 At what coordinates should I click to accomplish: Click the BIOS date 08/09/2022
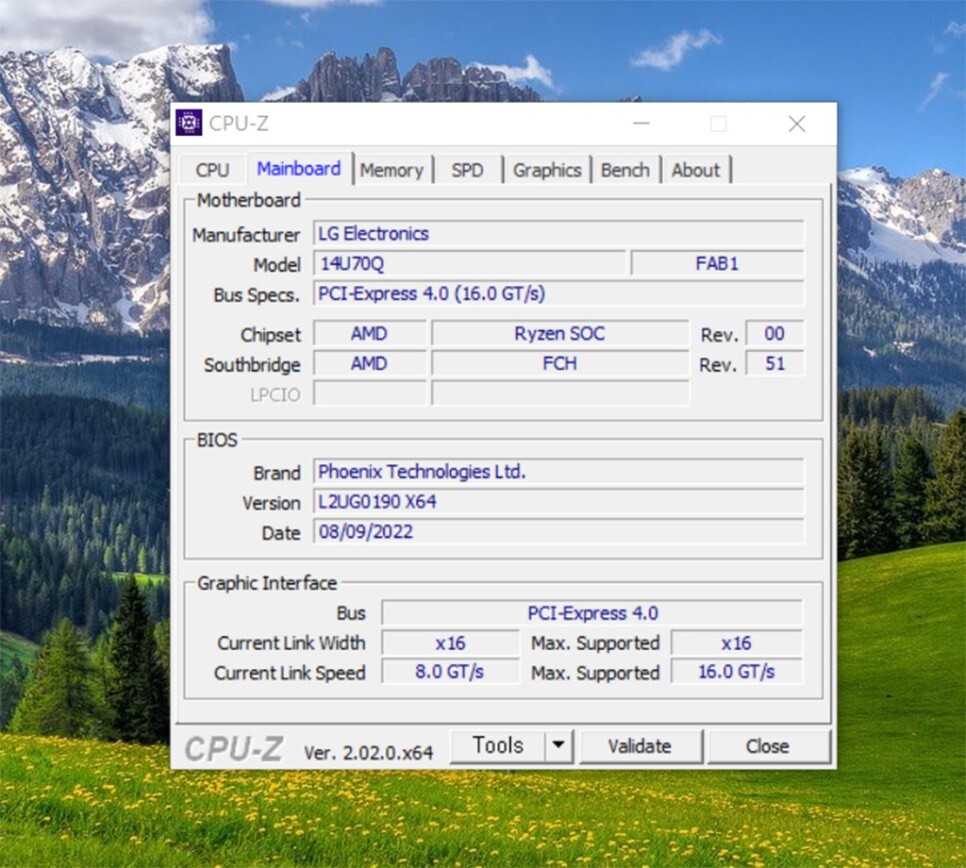559,532
